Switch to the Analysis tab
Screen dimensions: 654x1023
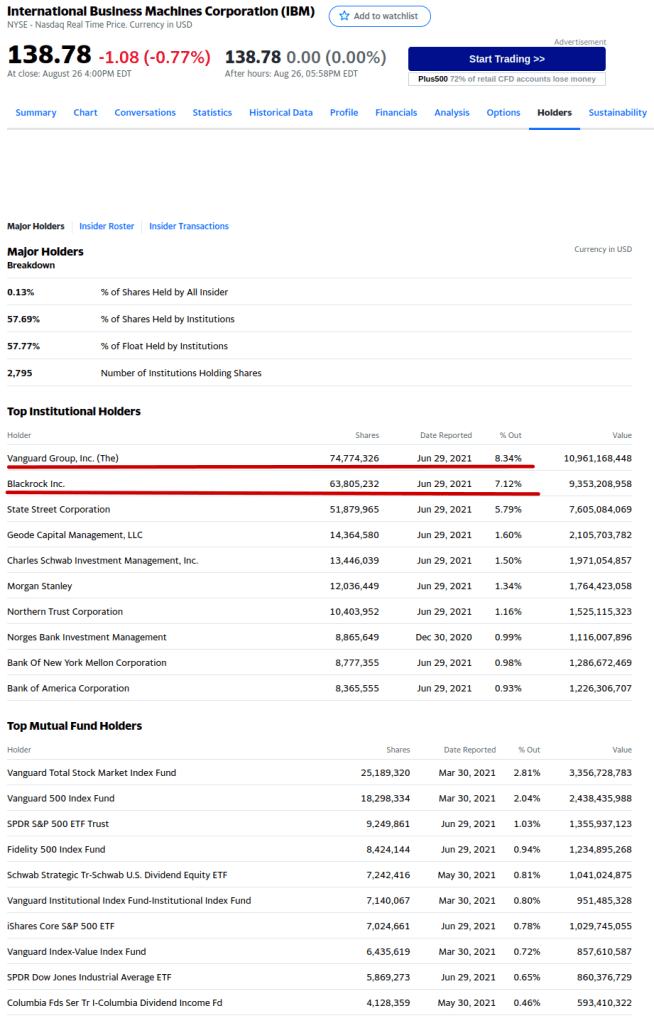click(x=452, y=113)
